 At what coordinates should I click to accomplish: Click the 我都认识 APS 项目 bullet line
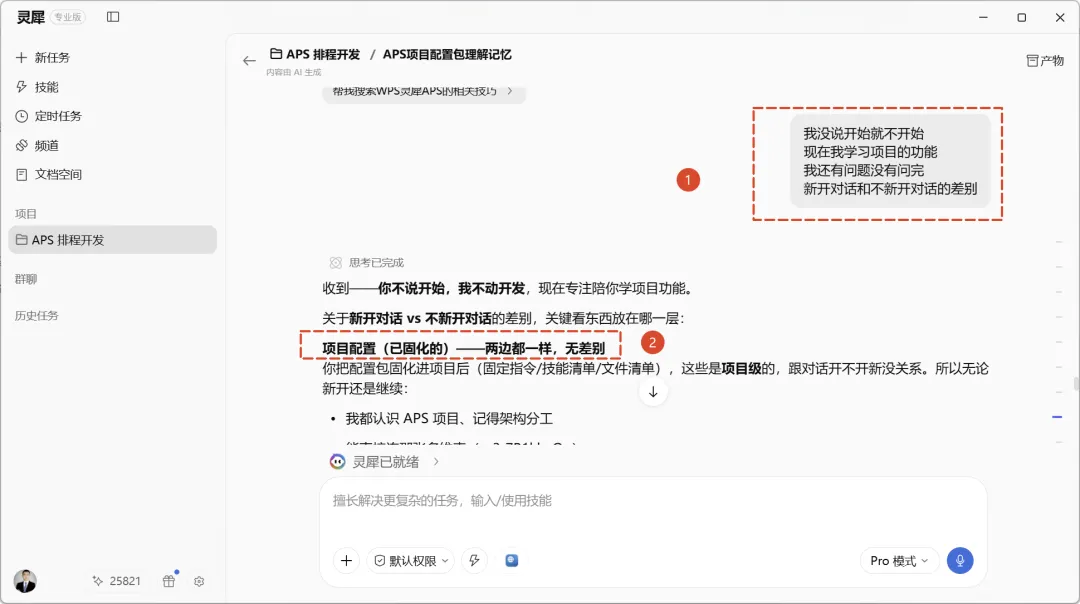tap(448, 419)
